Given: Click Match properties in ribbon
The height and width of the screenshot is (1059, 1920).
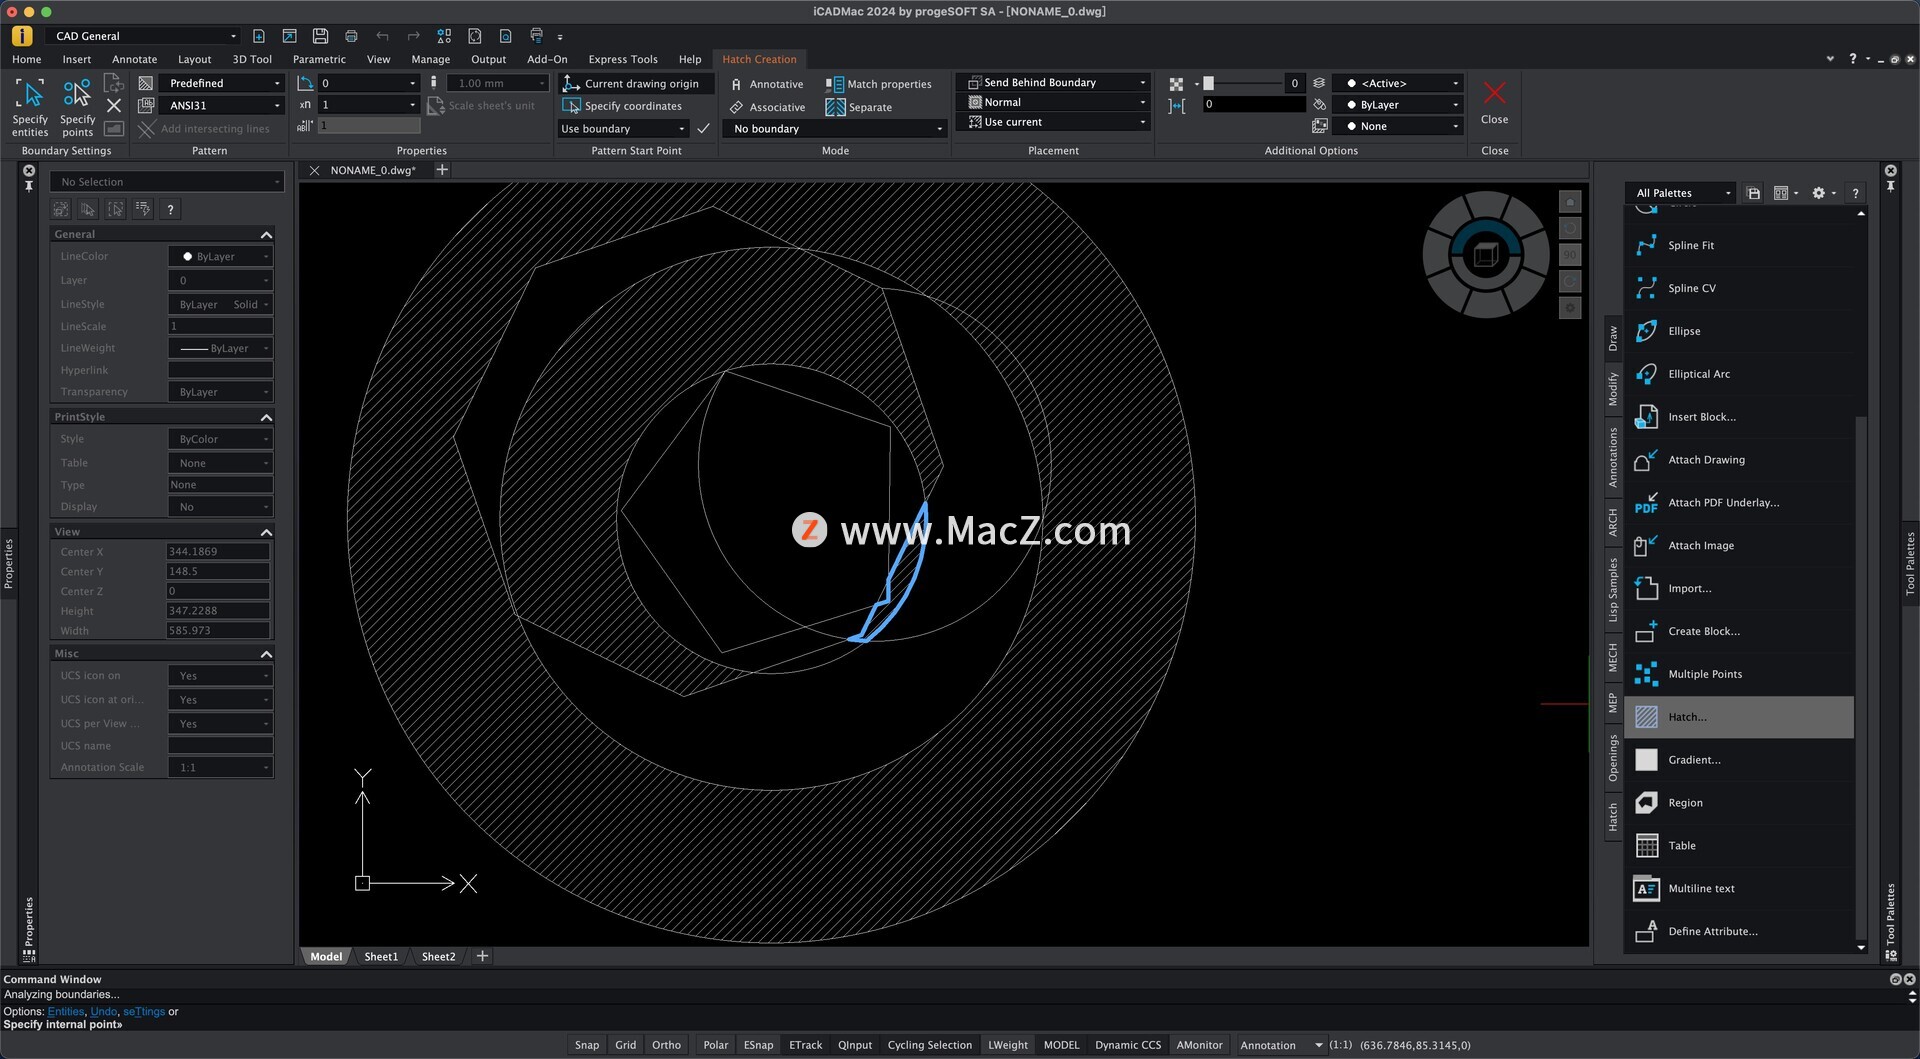Looking at the screenshot, I should point(879,84).
